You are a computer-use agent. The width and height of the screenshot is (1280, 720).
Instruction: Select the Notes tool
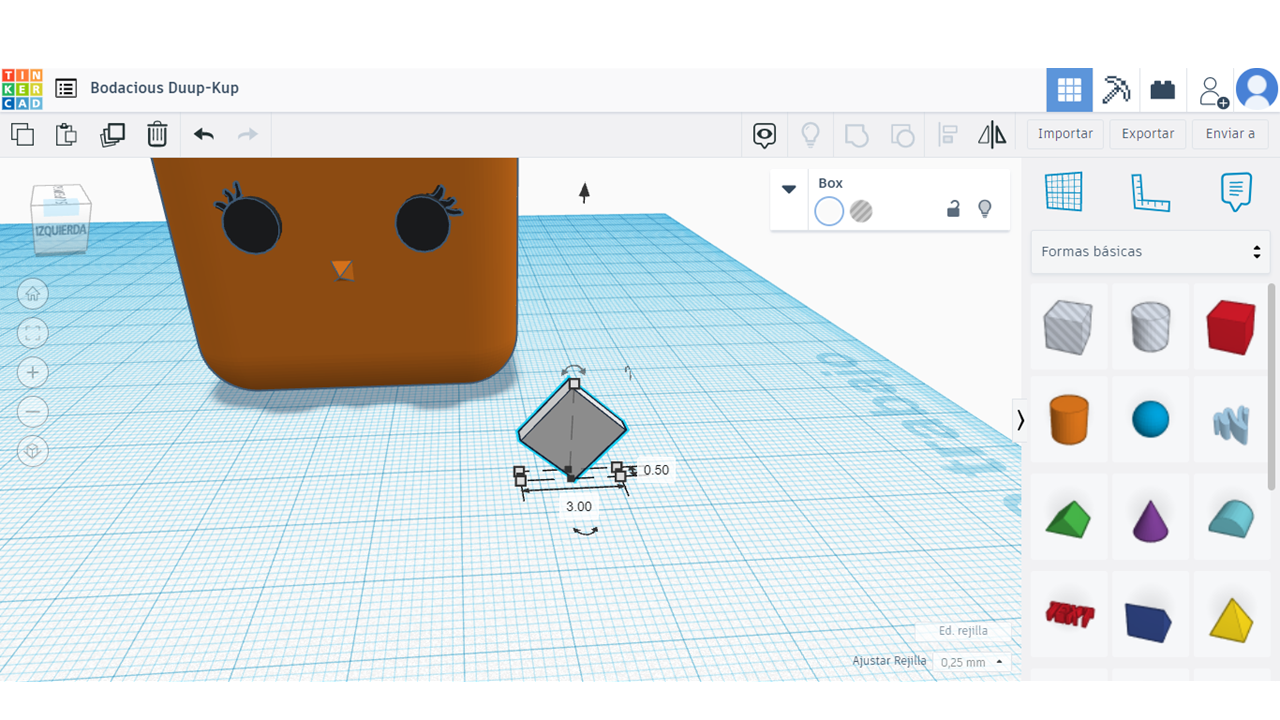pos(1236,192)
